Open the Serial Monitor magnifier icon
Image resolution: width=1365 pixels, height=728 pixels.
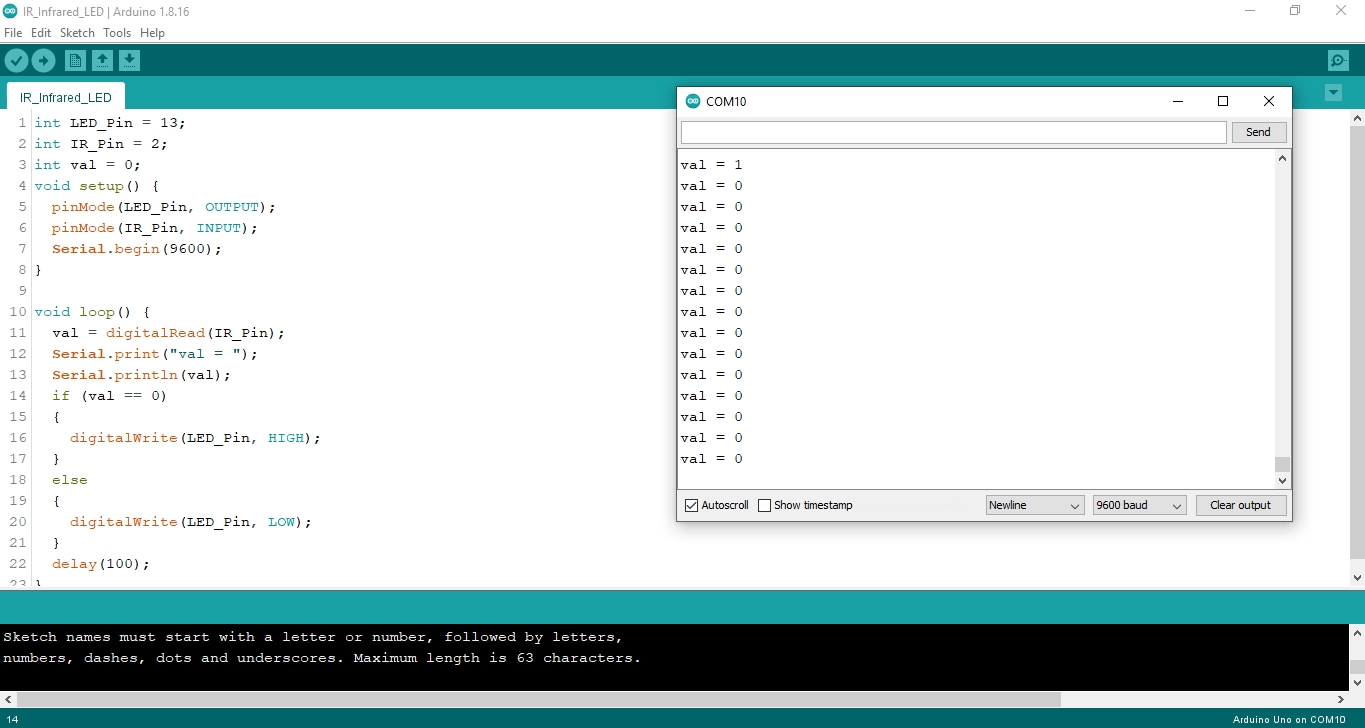pos(1338,61)
